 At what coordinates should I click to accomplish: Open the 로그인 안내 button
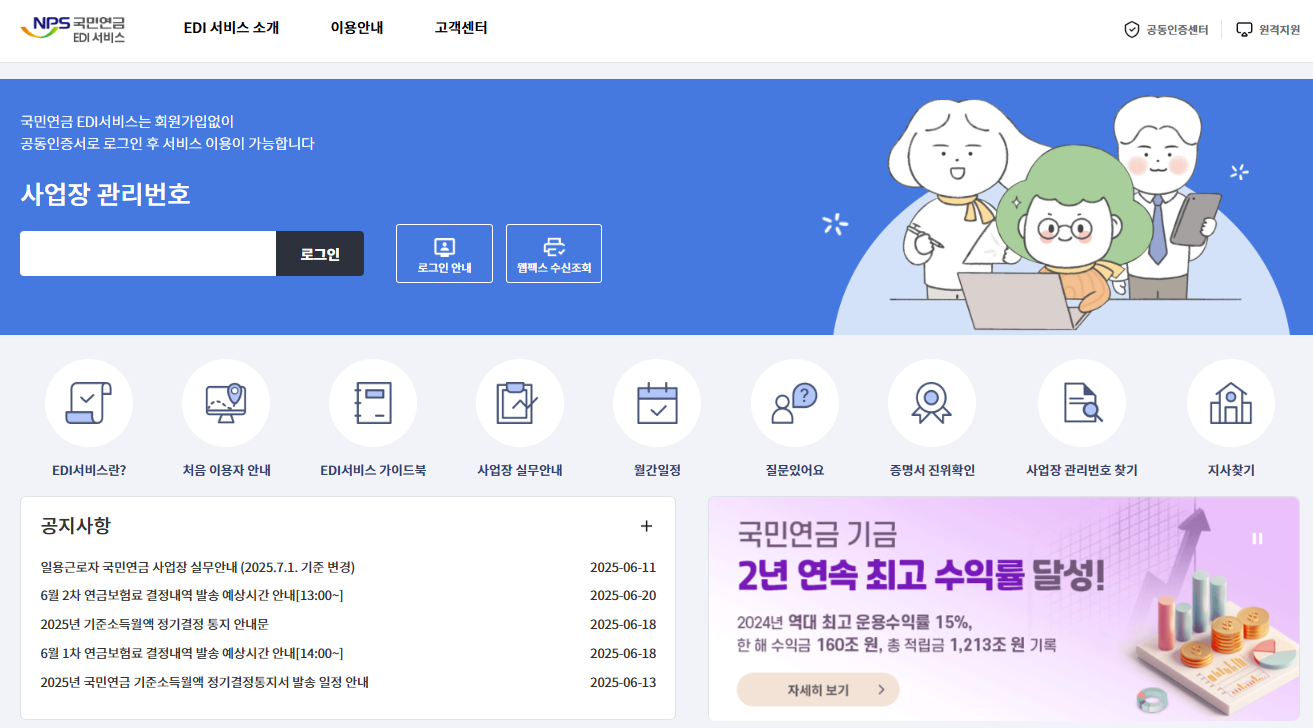tap(444, 254)
